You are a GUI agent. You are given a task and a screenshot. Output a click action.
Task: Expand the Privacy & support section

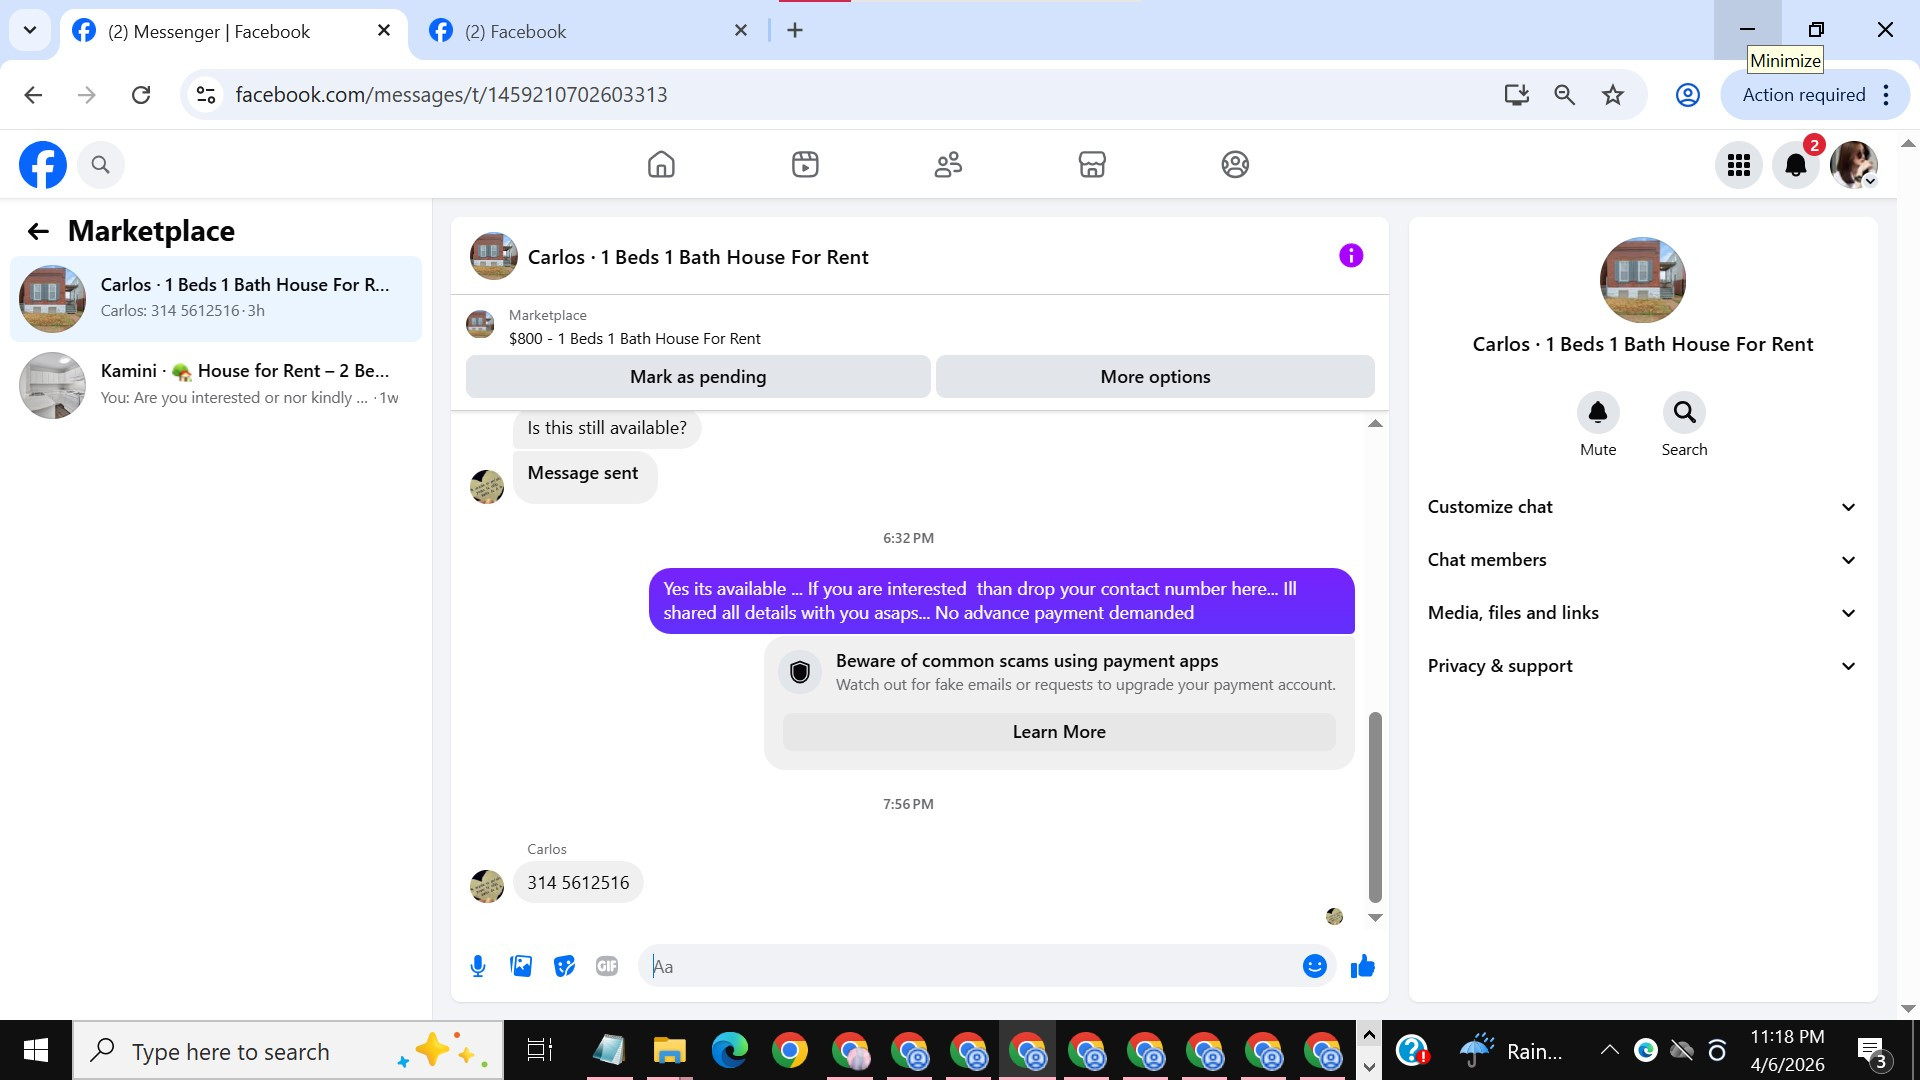1643,666
